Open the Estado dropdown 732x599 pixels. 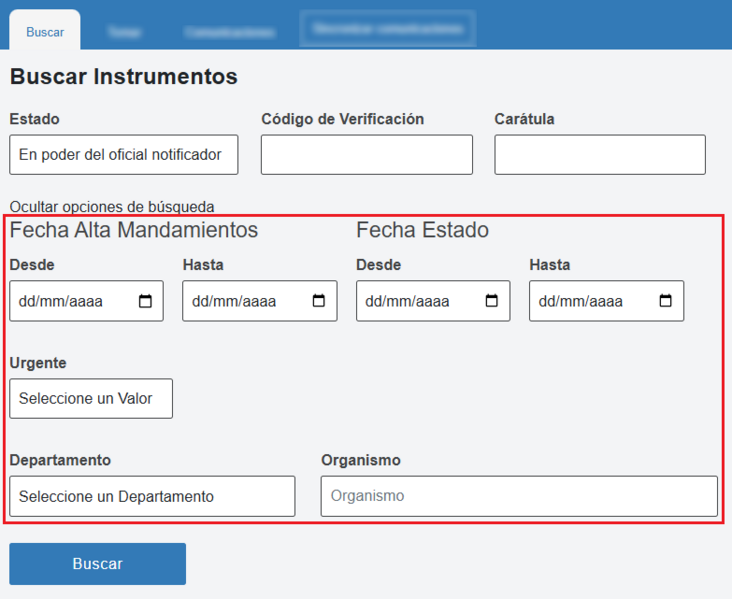(x=124, y=155)
